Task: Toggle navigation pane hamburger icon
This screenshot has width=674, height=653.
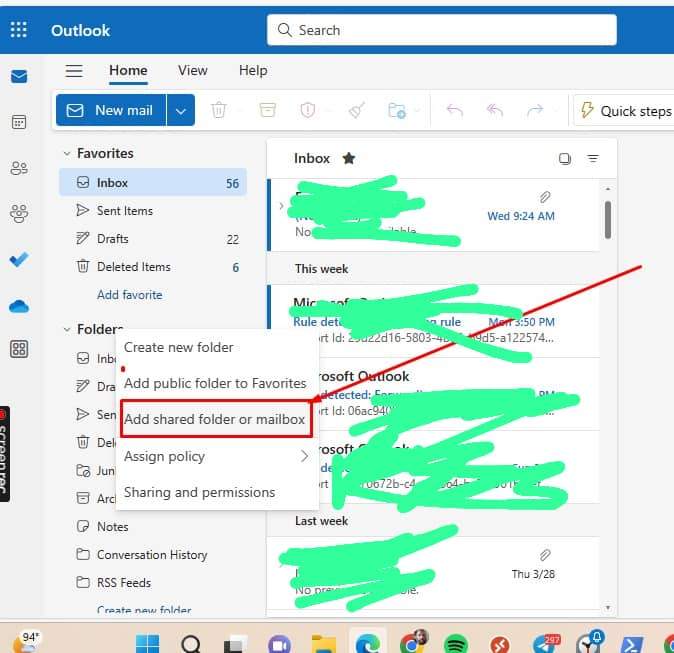Action: [74, 71]
